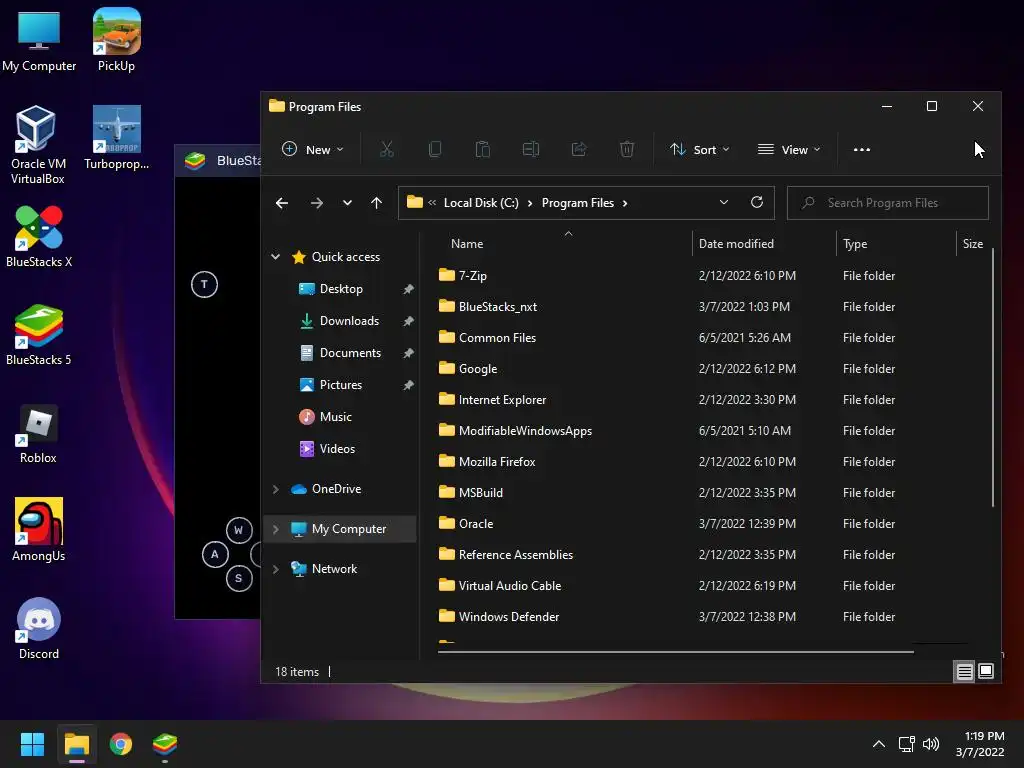Open the clock showing 1:19 PM
This screenshot has height=768, width=1024.
click(980, 744)
